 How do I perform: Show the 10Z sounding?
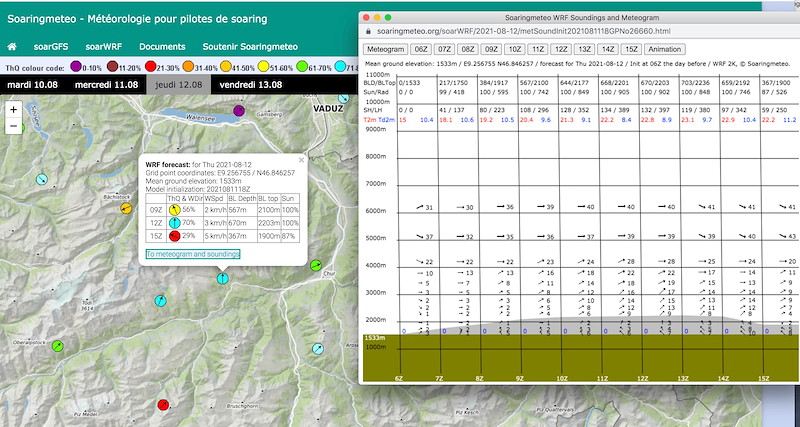pyautogui.click(x=514, y=49)
